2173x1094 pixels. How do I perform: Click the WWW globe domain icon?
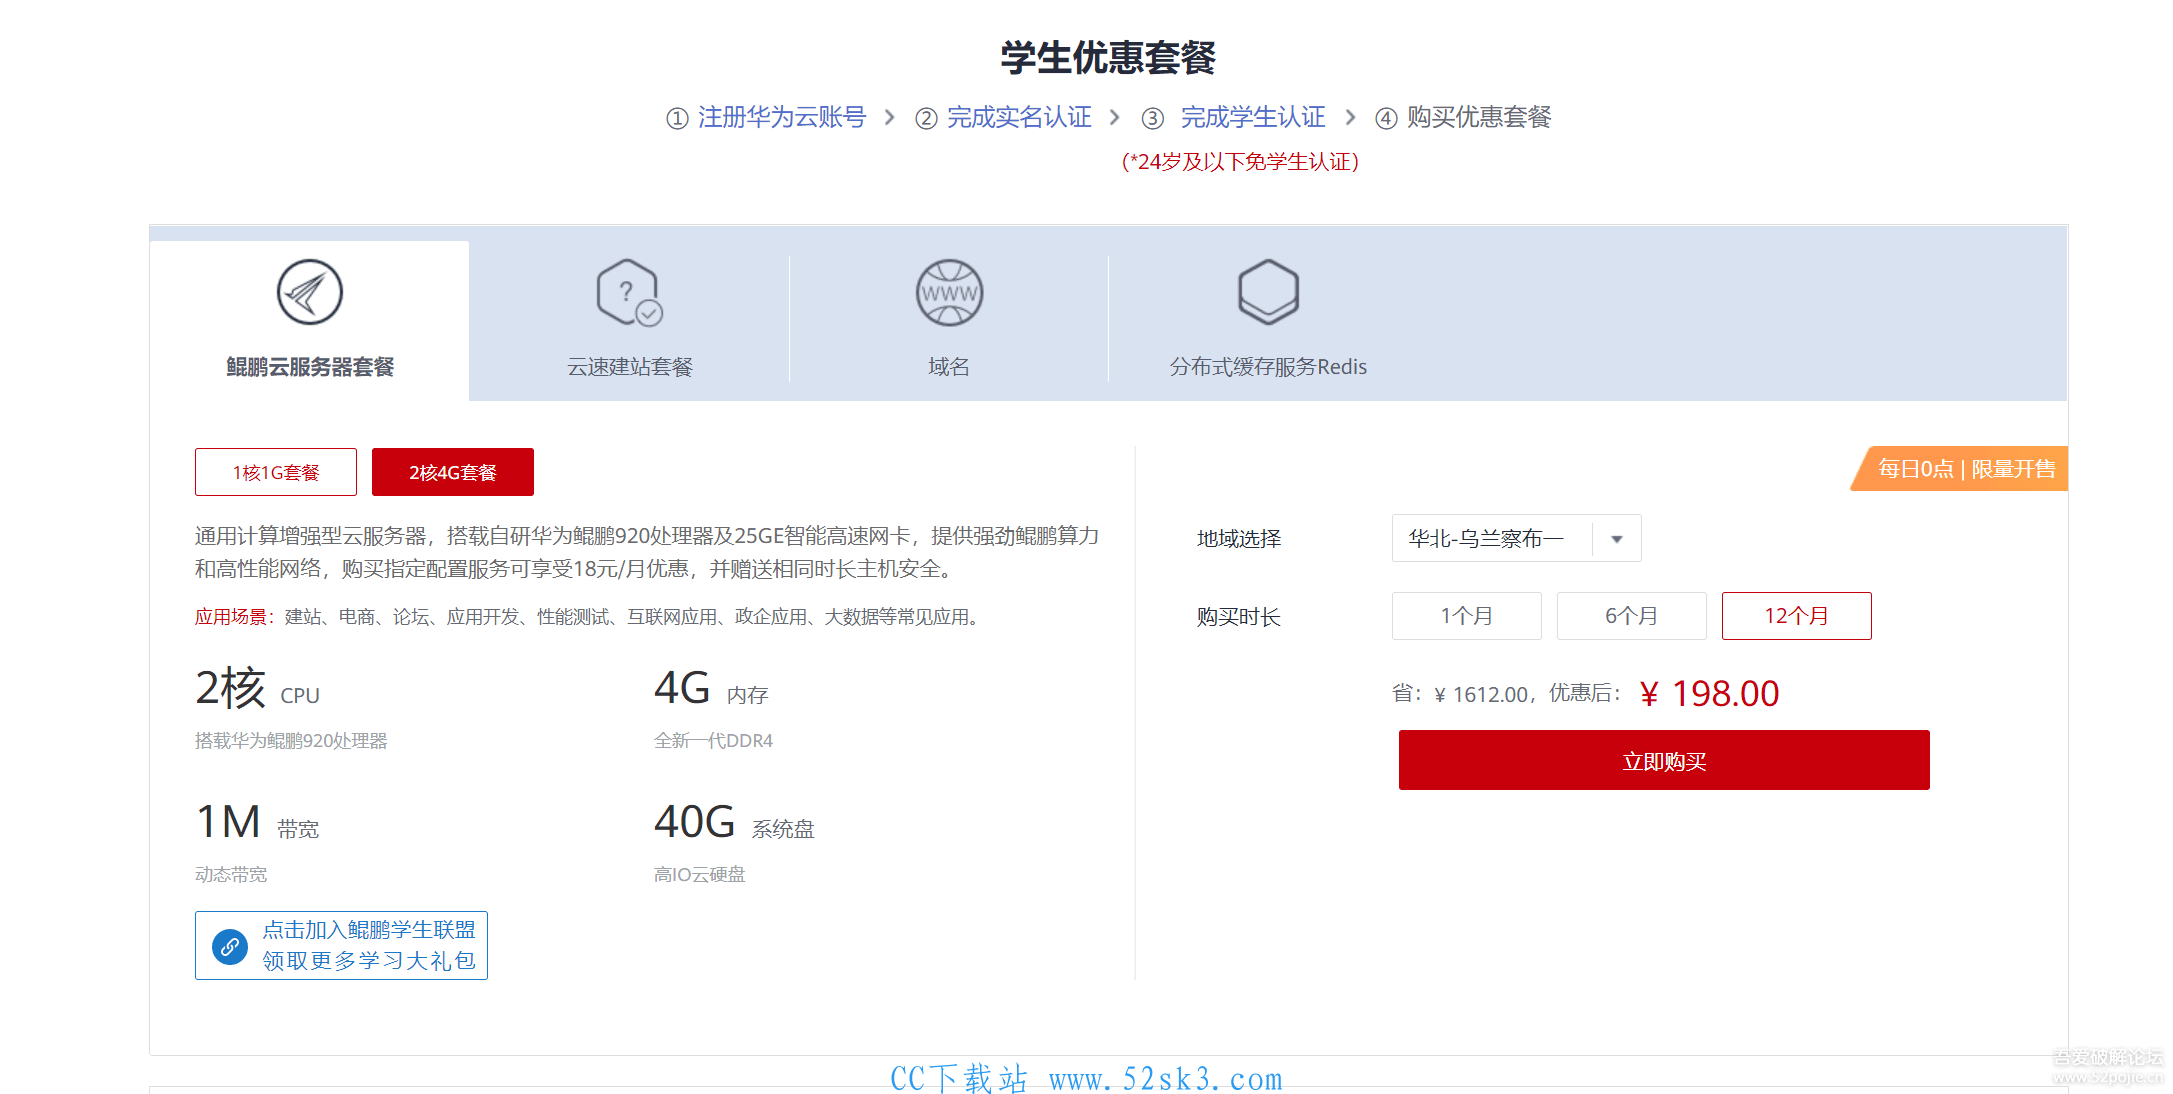[x=949, y=292]
